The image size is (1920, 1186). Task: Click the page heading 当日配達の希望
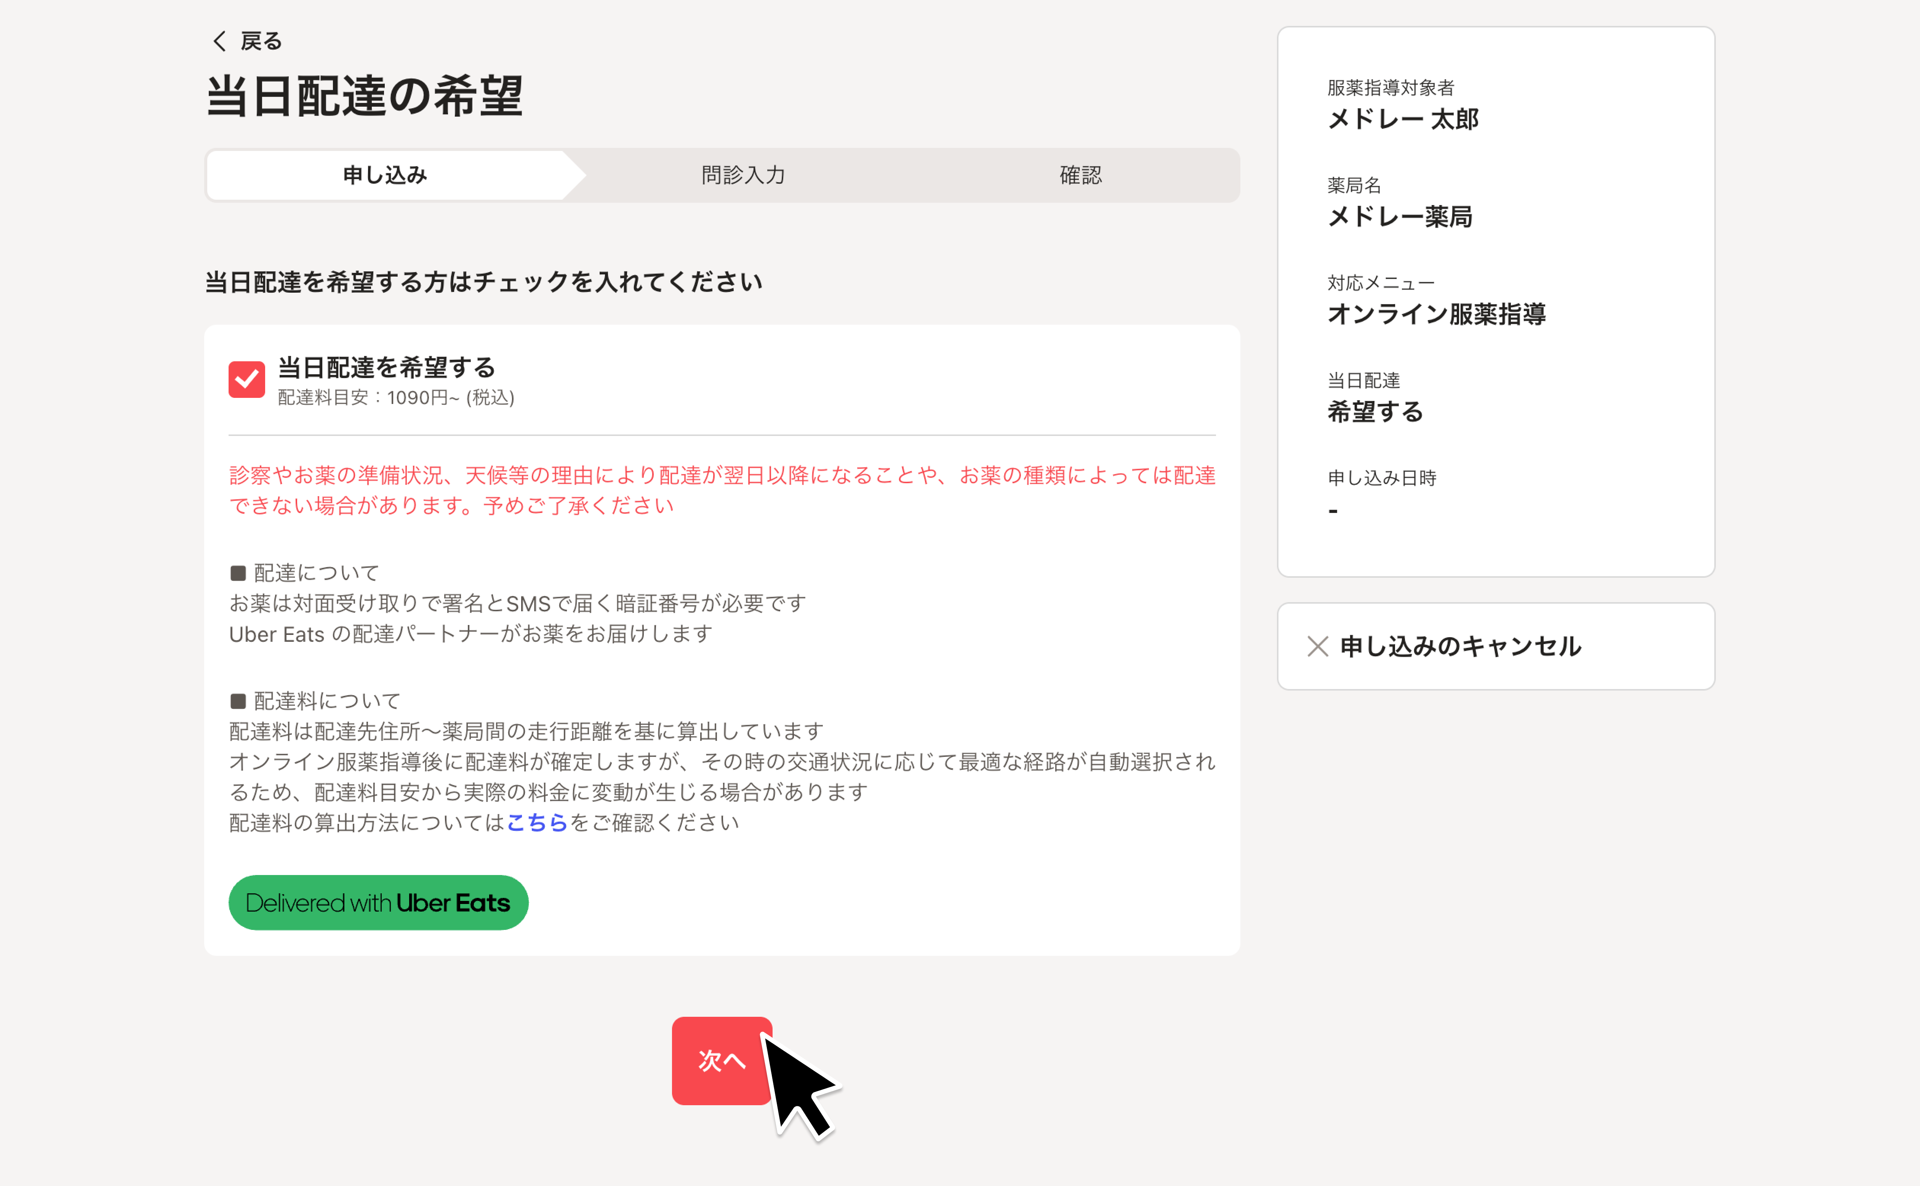click(364, 97)
